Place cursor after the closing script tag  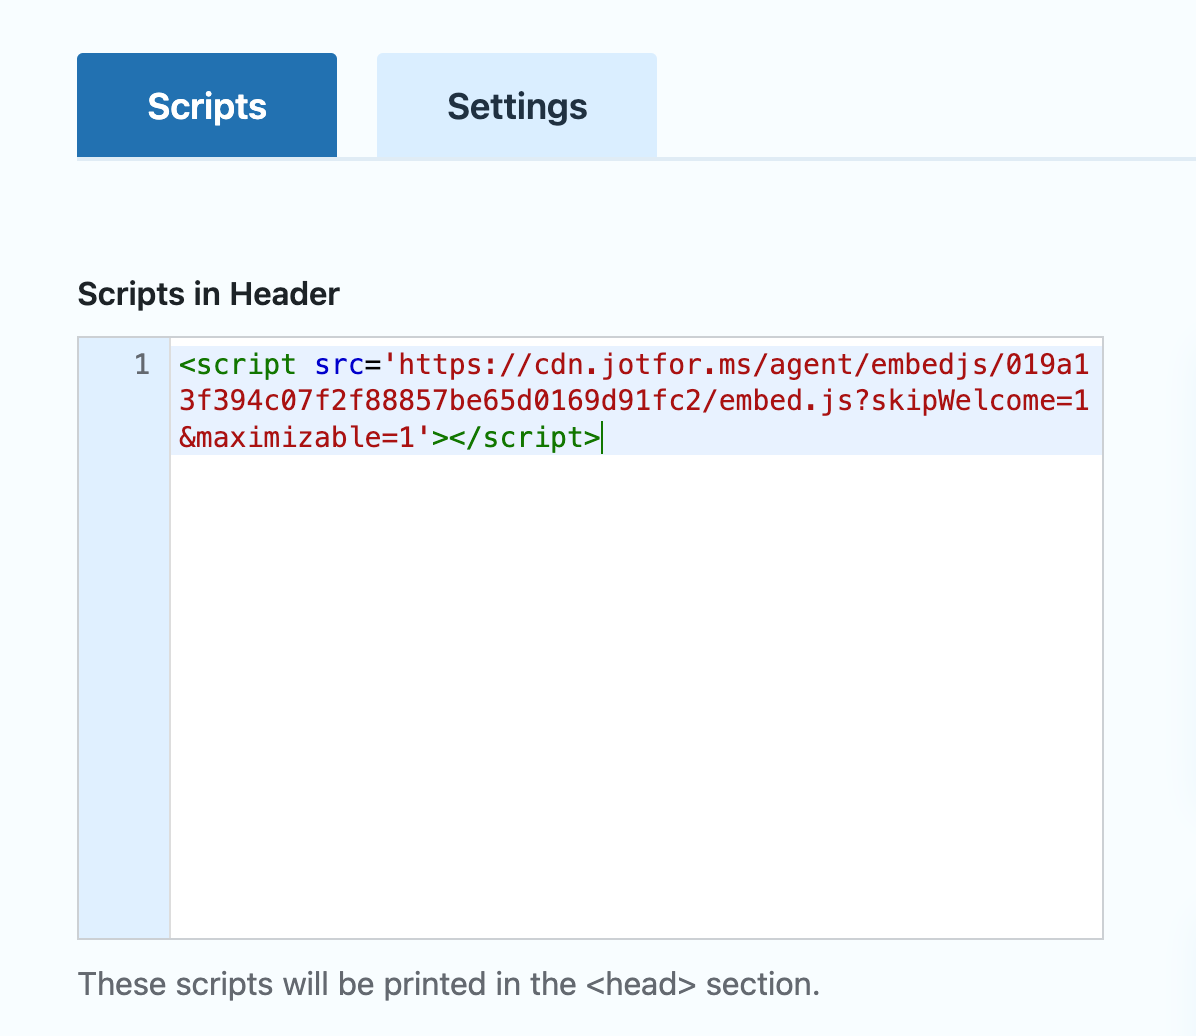(x=603, y=437)
